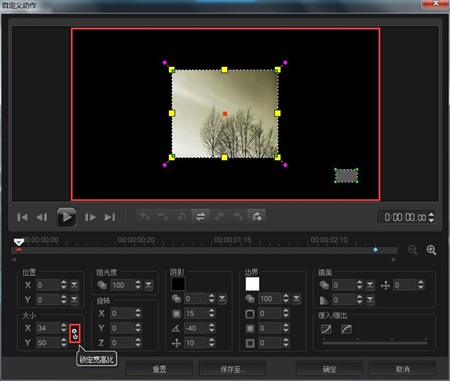450x381 pixels.
Task: Cancel with the 取消 button
Action: [x=403, y=369]
